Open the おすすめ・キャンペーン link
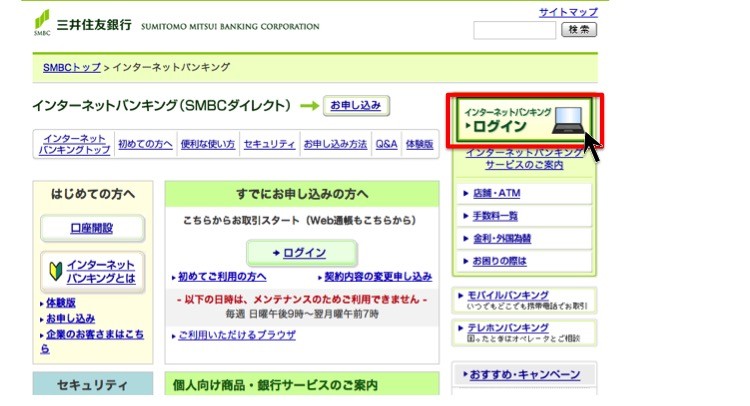The width and height of the screenshot is (750, 406). (x=525, y=374)
